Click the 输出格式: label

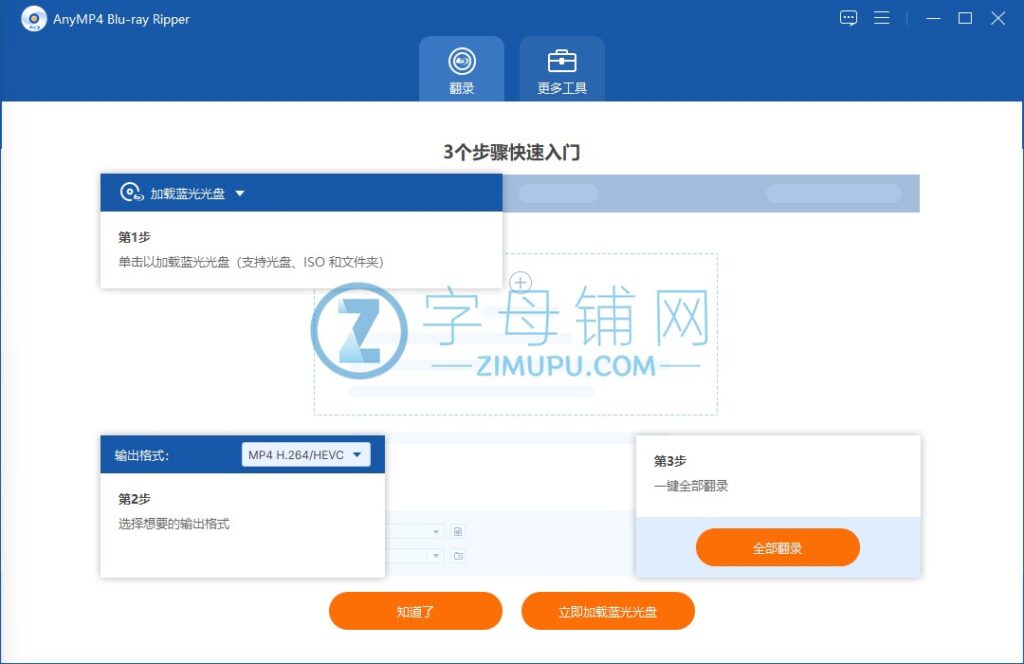(x=142, y=455)
